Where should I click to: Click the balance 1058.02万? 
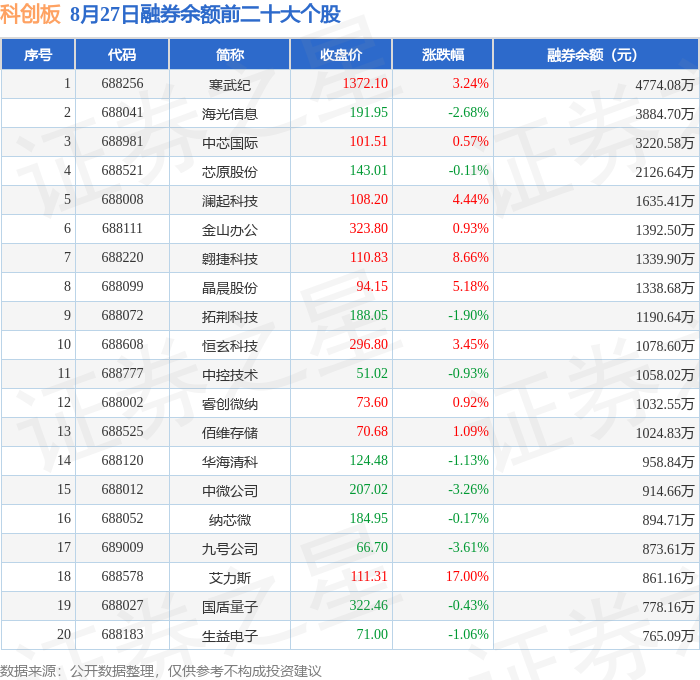coord(665,375)
